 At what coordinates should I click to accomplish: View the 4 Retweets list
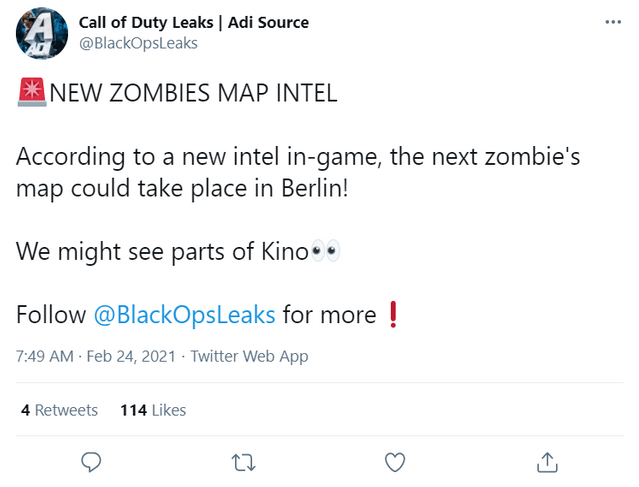point(59,410)
